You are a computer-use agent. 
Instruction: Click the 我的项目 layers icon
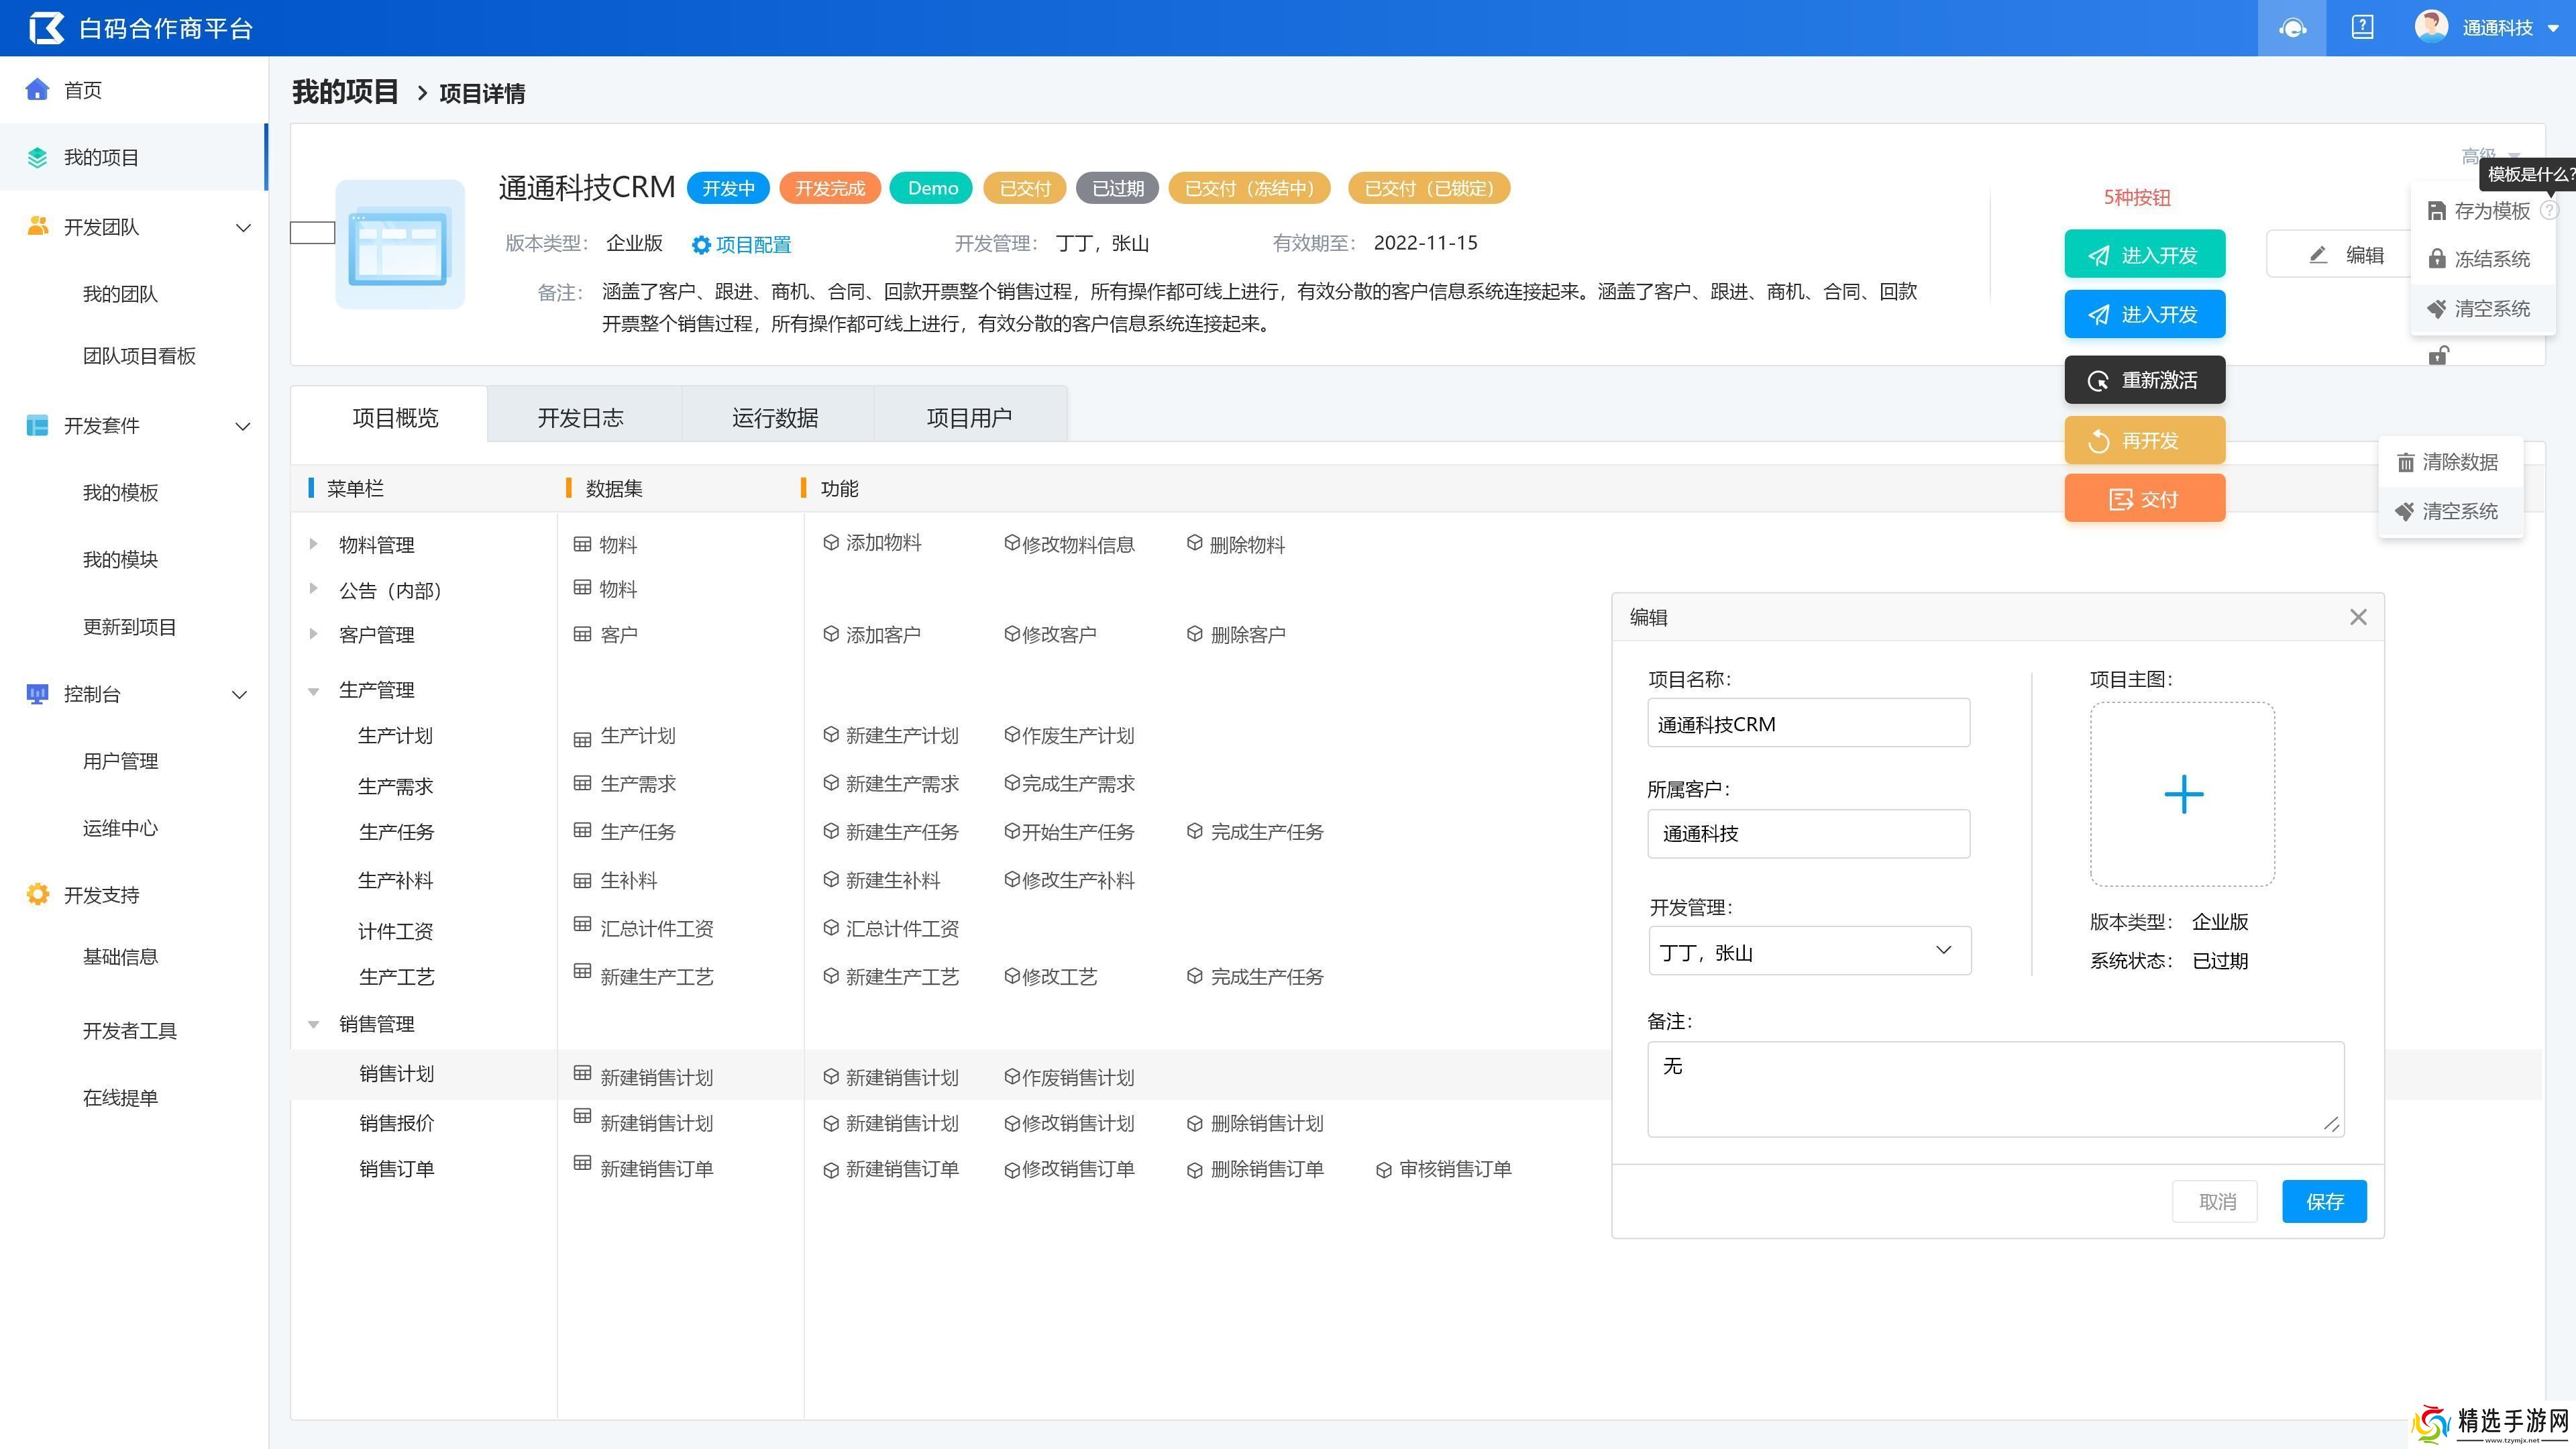tap(37, 157)
